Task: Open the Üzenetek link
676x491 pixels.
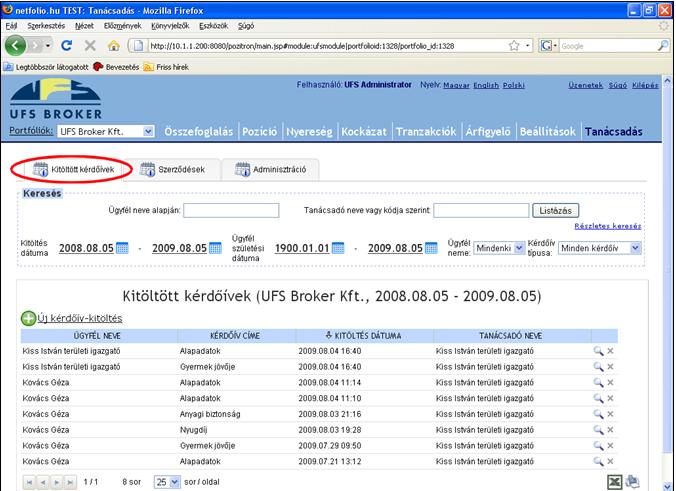Action: pyautogui.click(x=585, y=85)
